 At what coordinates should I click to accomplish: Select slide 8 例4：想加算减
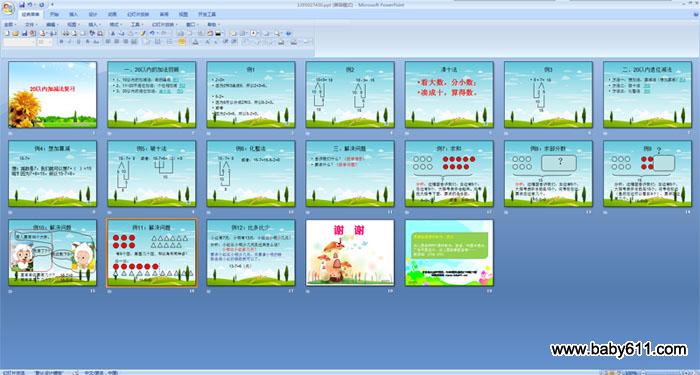(52, 174)
